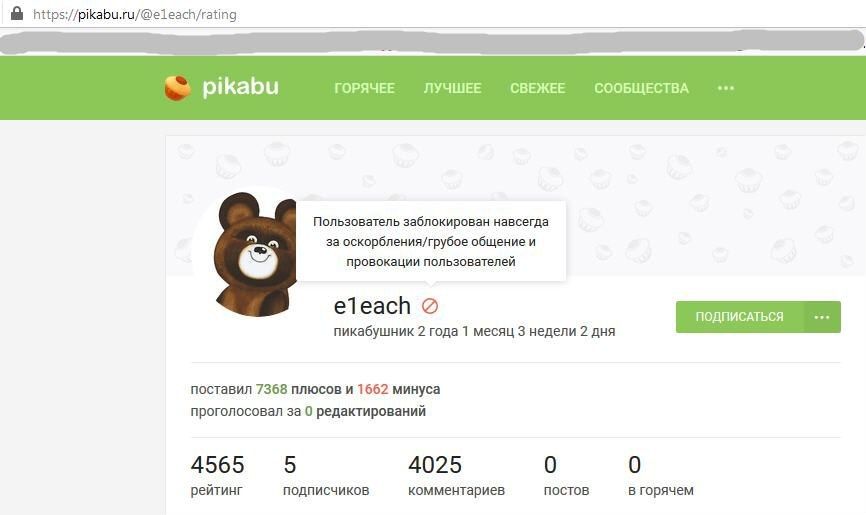Screen dimensions: 866x515
Task: Click the 0 в горячем counter
Action: tap(661, 475)
